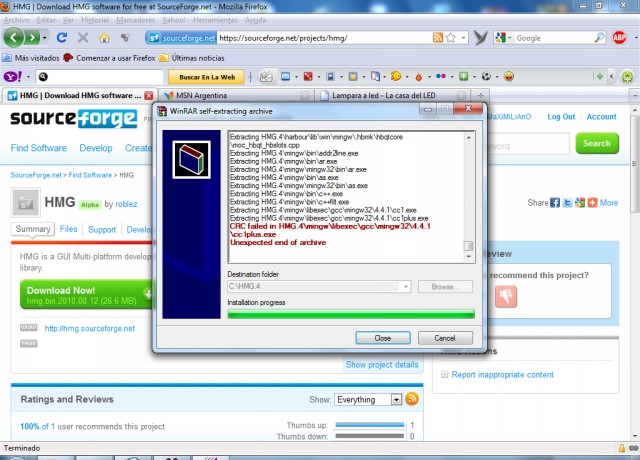The height and width of the screenshot is (460, 640).
Task: Open Archivo menu
Action: pos(17,20)
